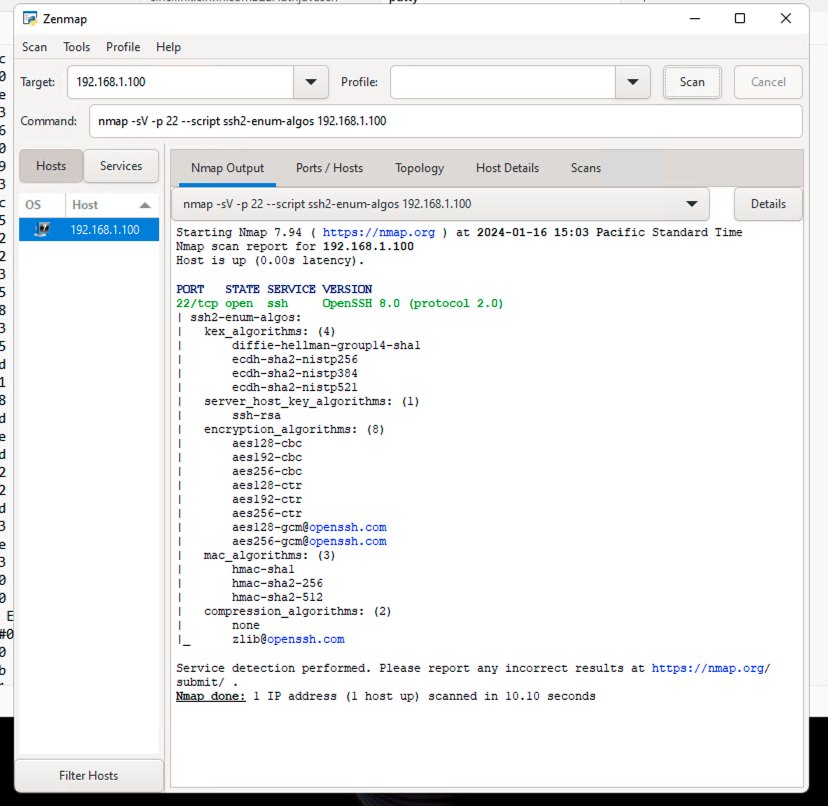
Task: Switch to the Topology tab
Action: [x=419, y=168]
